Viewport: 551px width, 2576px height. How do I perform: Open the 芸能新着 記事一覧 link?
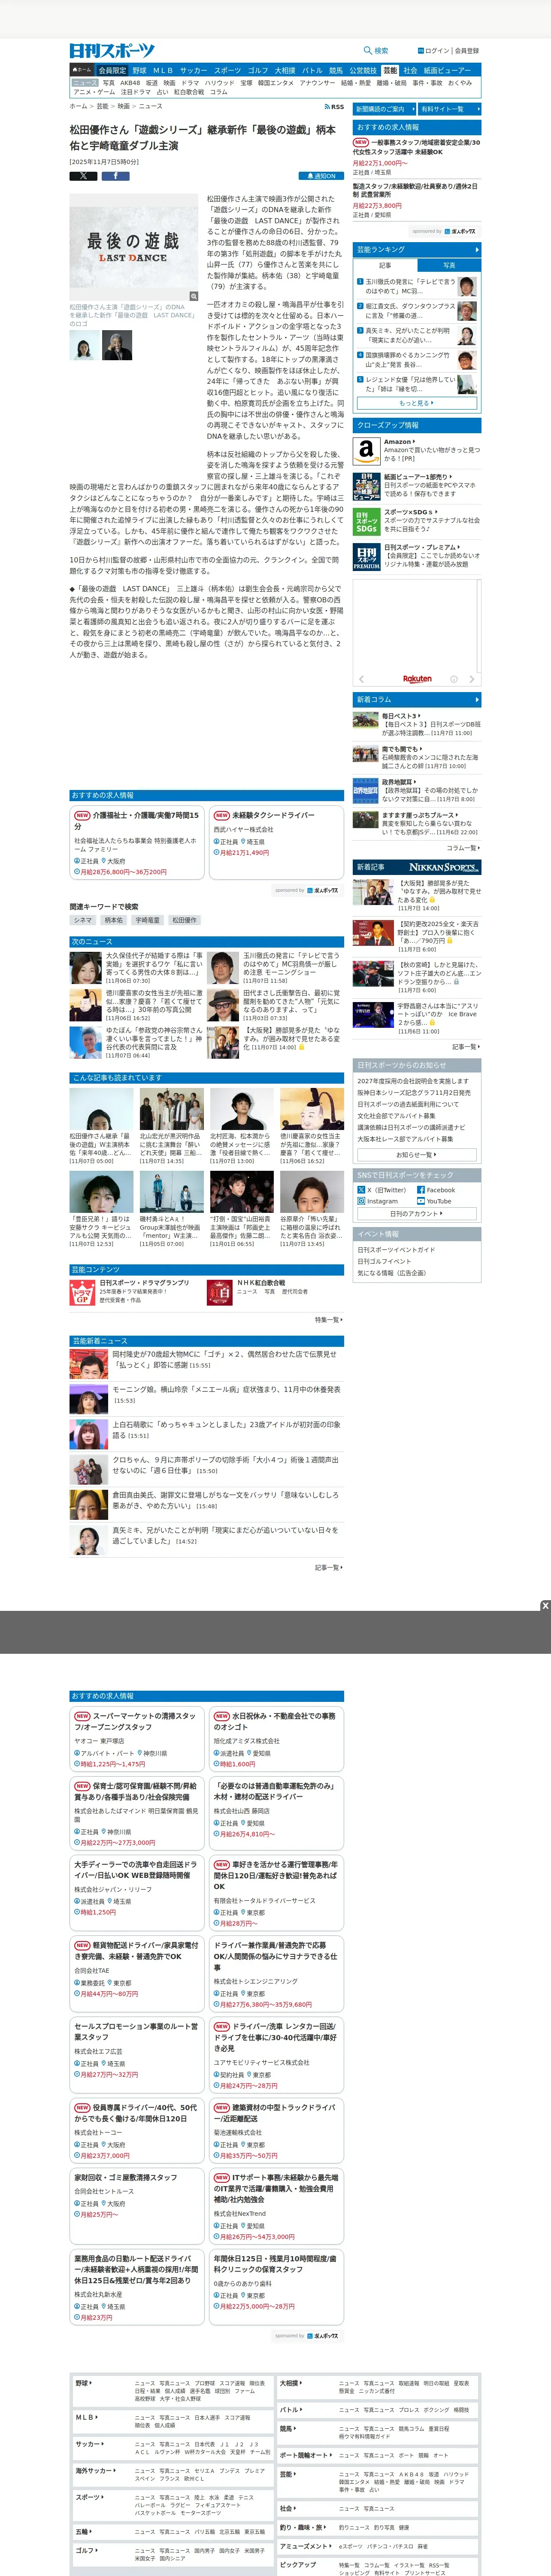pos(329,1567)
